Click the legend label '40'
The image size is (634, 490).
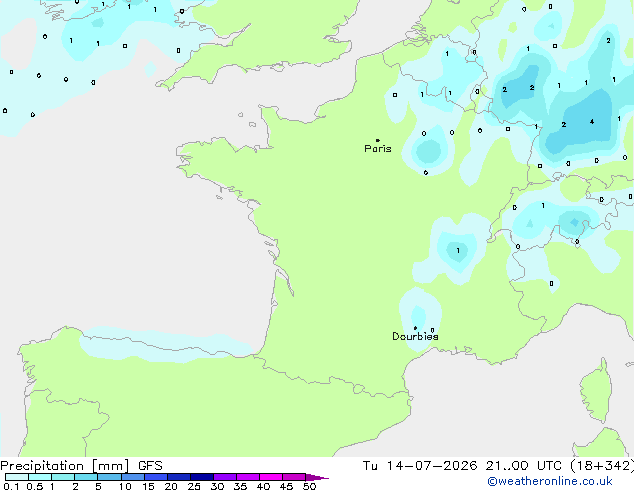[263, 486]
